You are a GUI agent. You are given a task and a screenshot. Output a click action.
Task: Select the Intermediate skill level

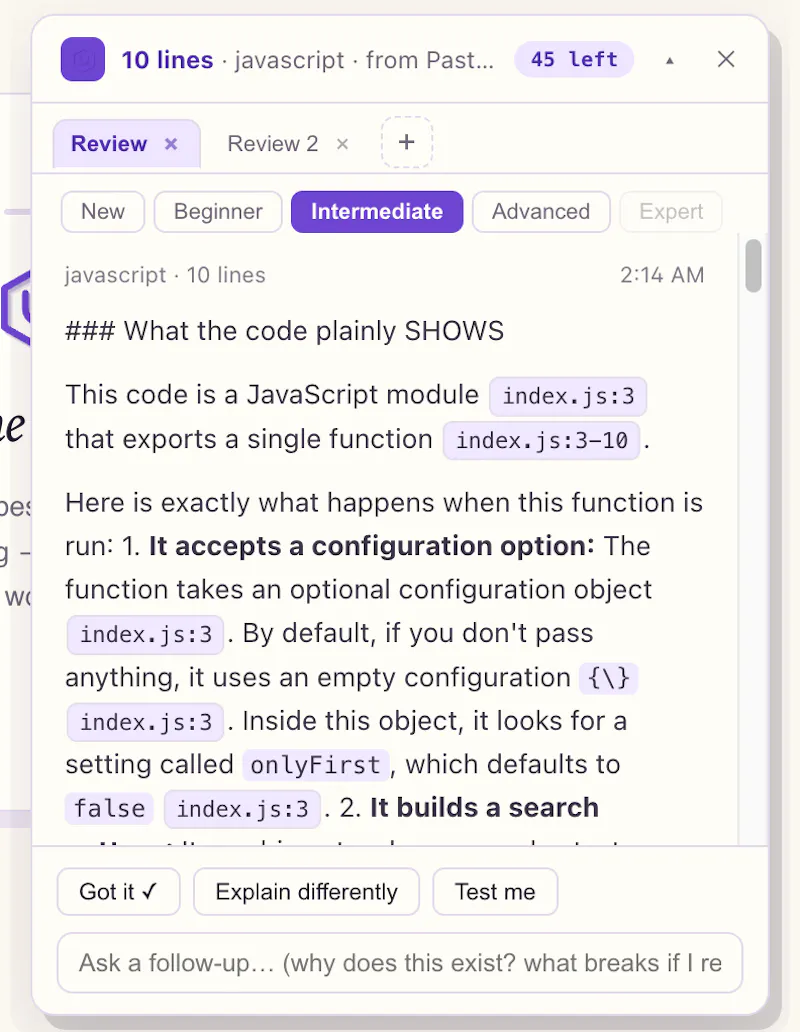click(377, 211)
